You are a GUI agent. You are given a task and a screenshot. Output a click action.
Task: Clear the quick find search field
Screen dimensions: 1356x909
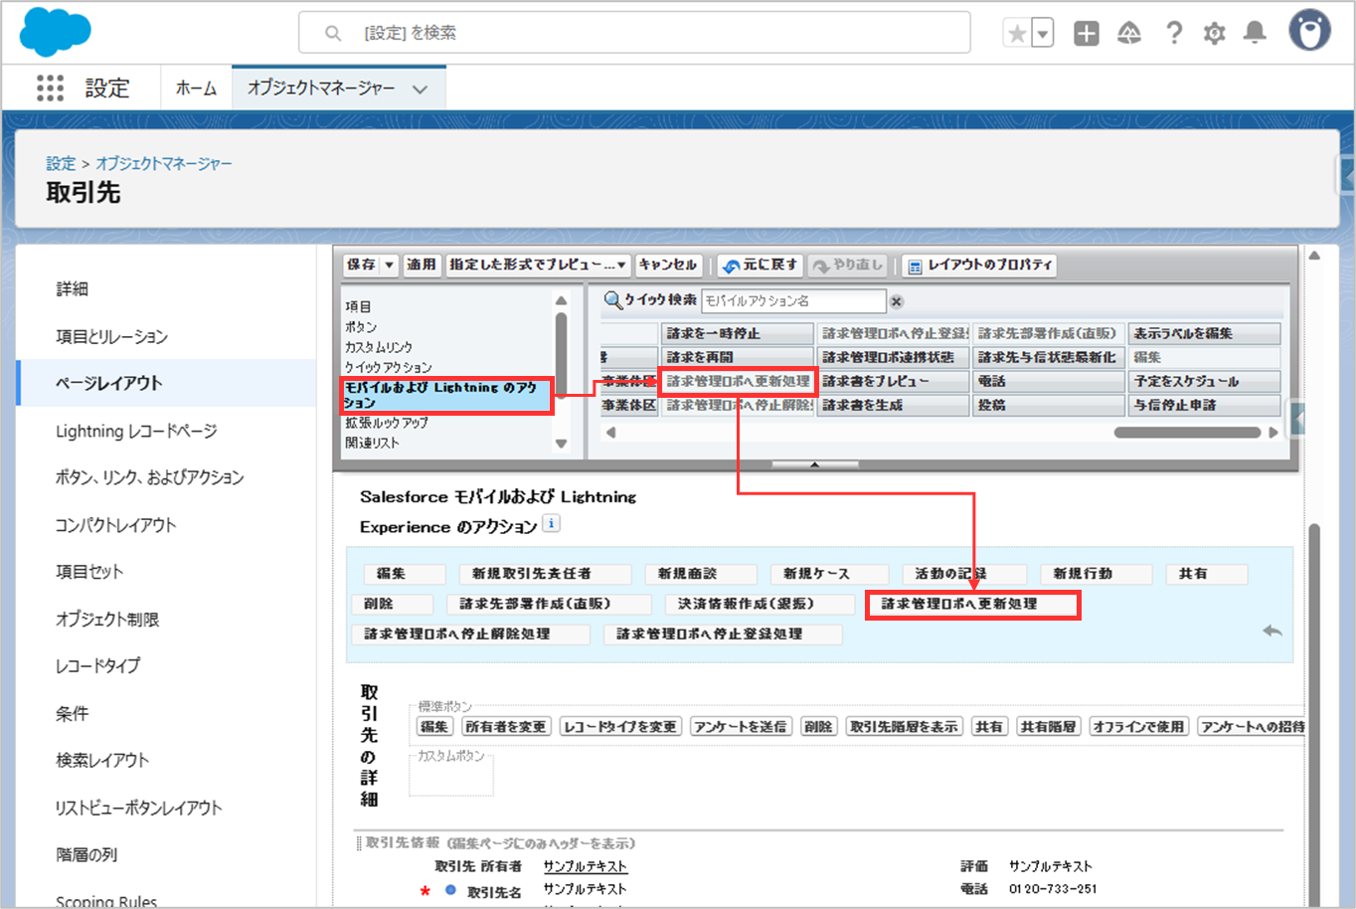pos(897,301)
